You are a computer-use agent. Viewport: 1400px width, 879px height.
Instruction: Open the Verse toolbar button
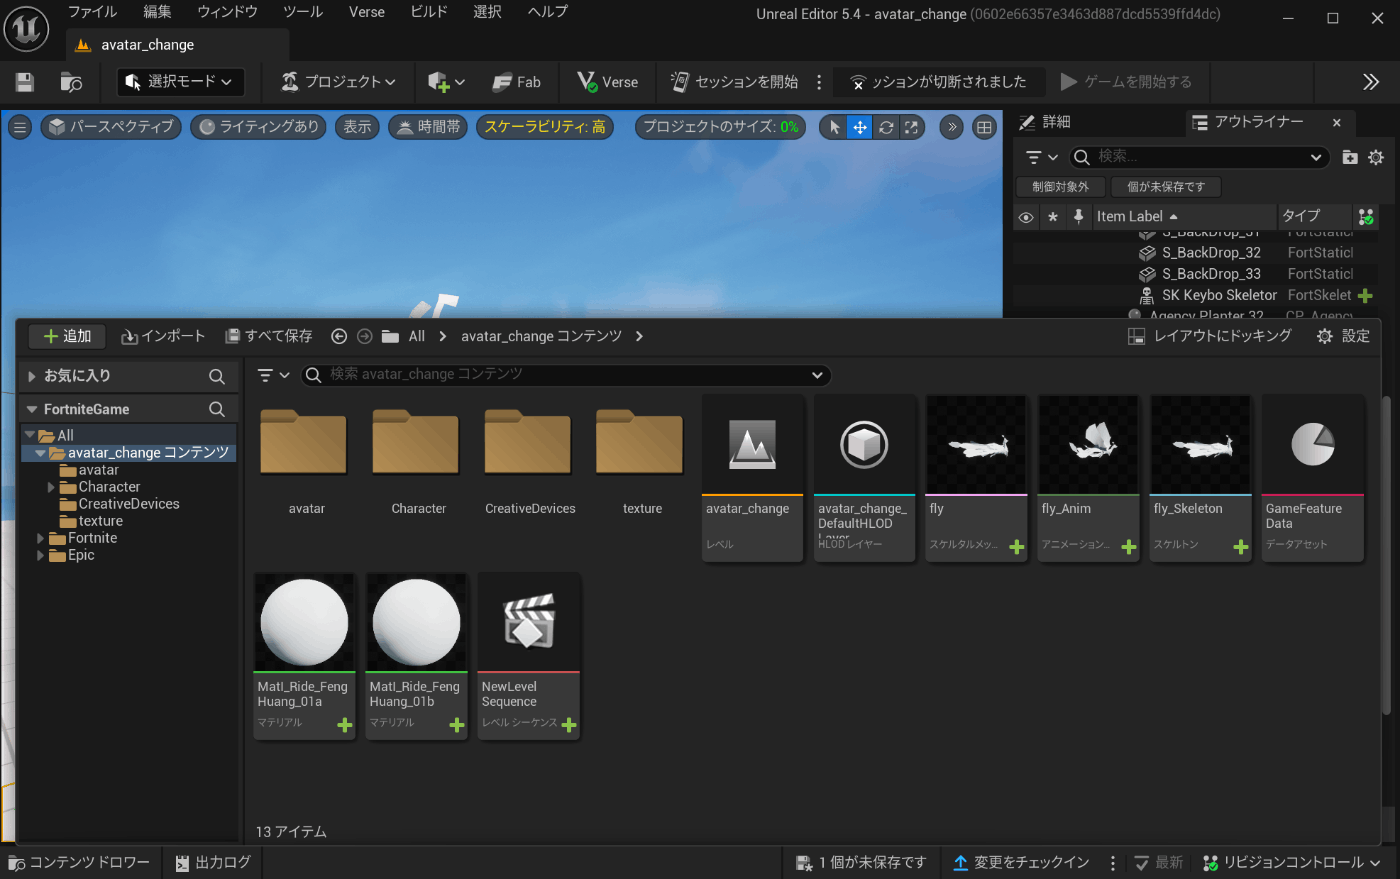click(608, 82)
